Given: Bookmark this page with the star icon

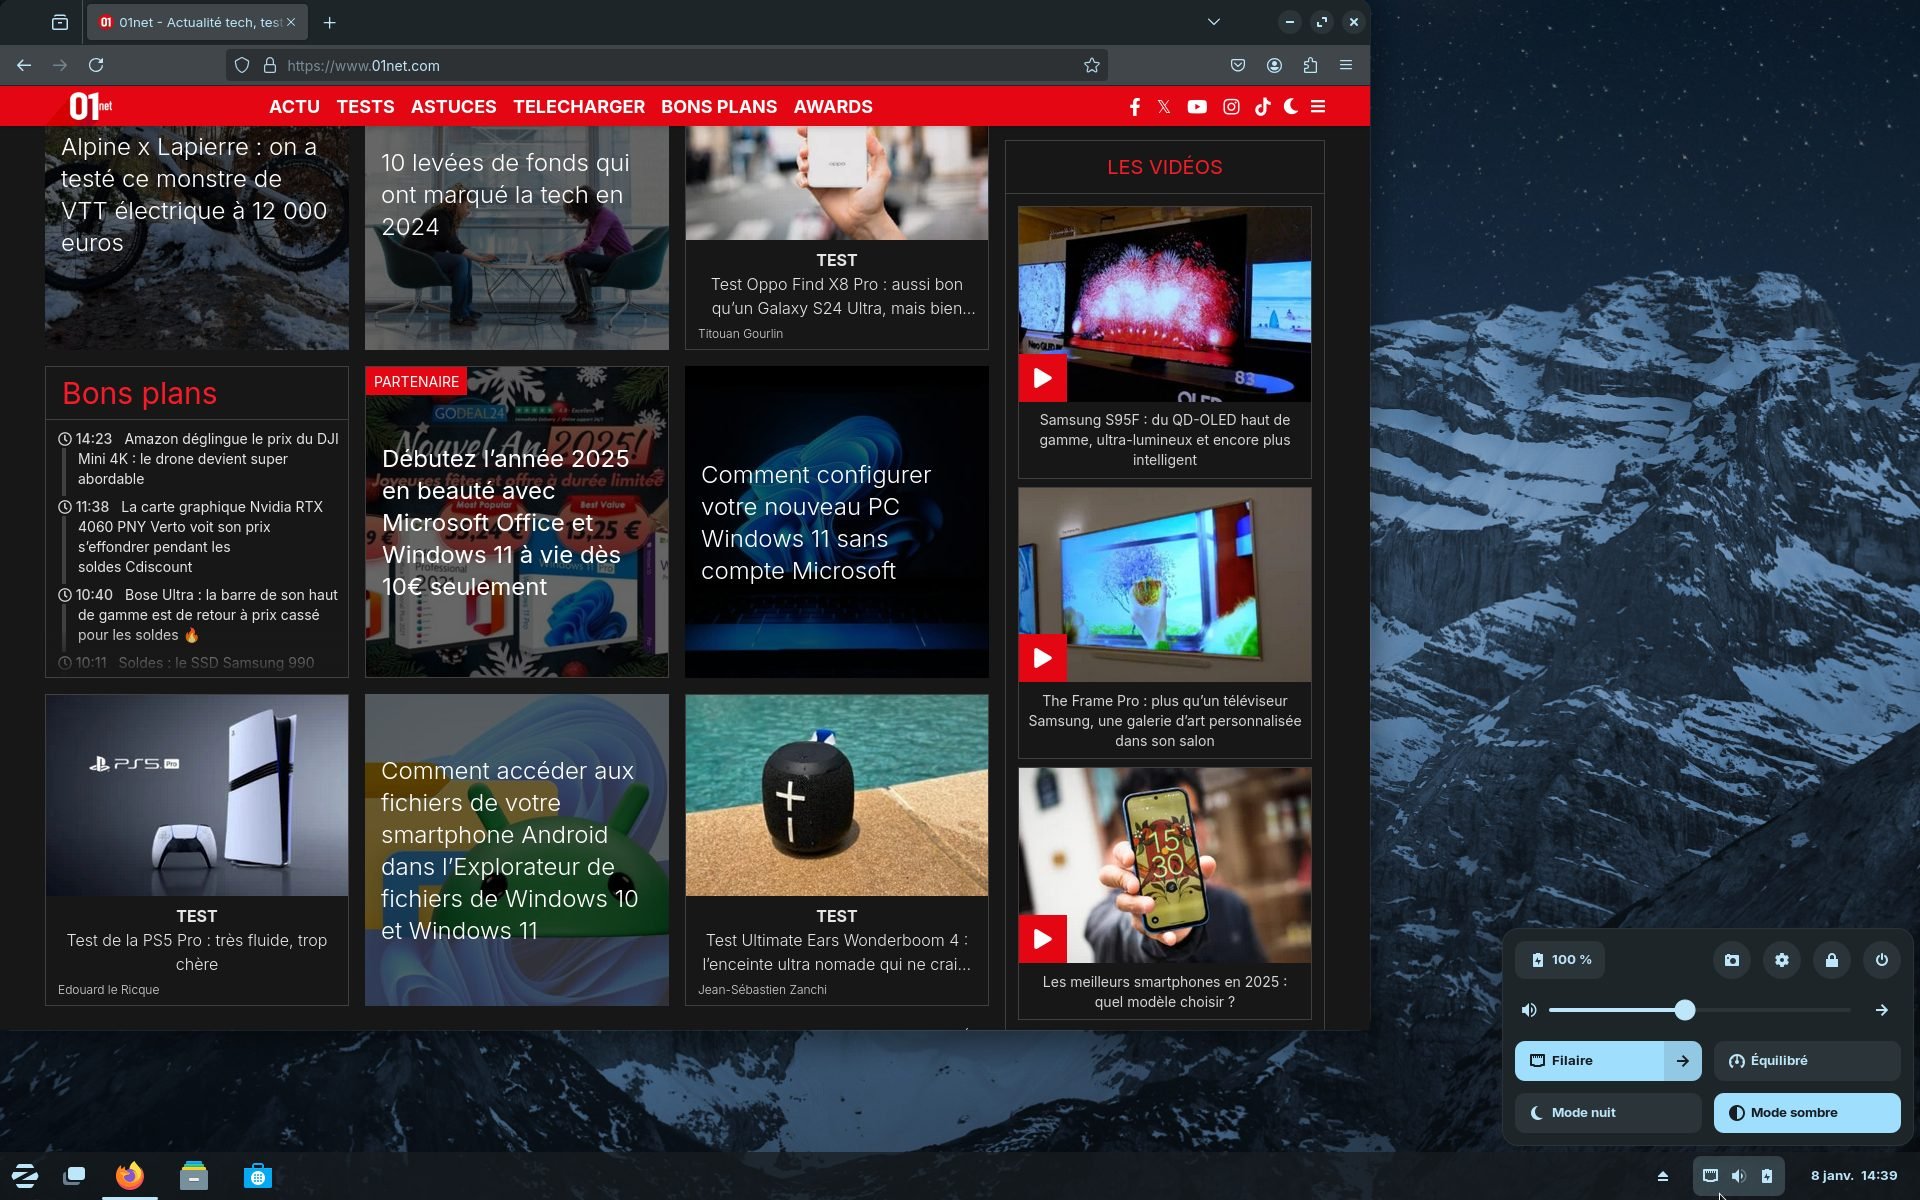Looking at the screenshot, I should pyautogui.click(x=1091, y=65).
